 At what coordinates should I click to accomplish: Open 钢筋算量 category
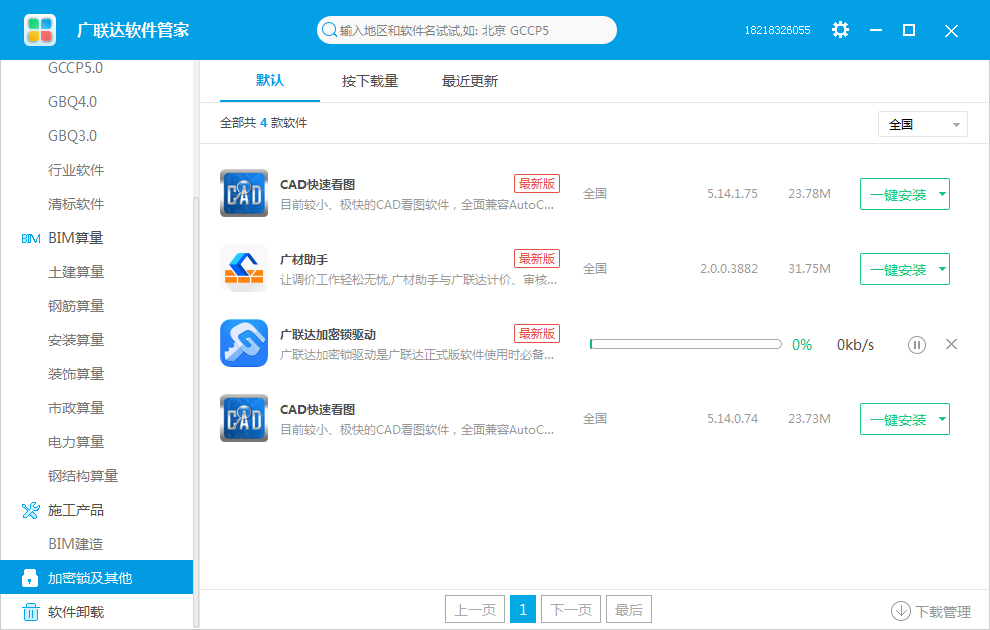[x=76, y=306]
